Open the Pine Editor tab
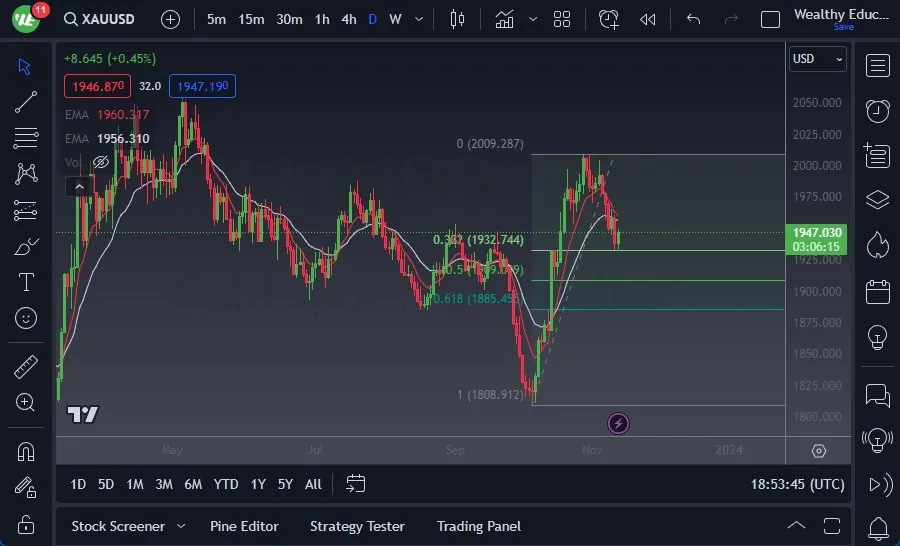Viewport: 900px width, 546px height. 244,526
